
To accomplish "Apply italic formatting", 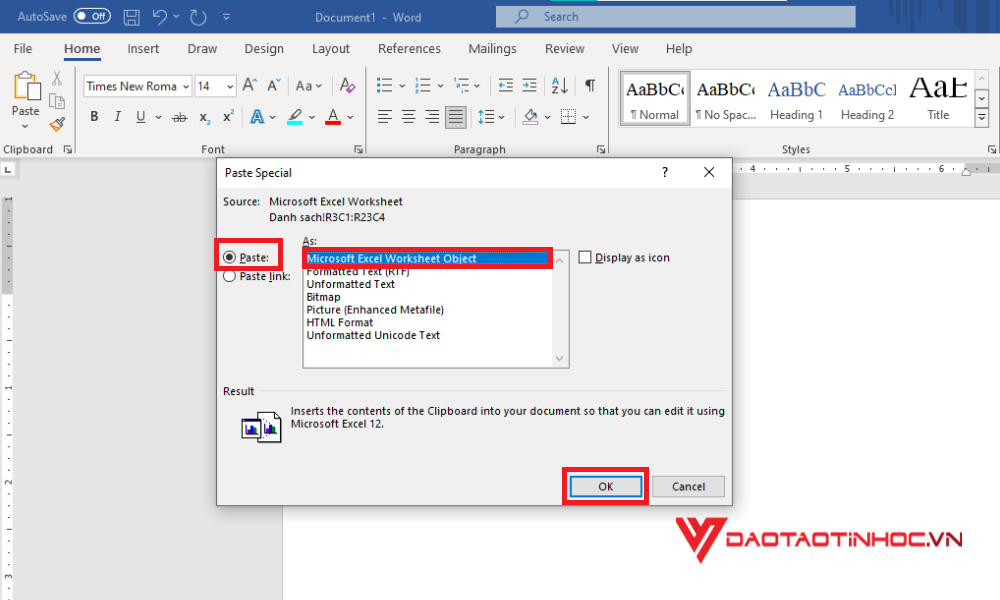I will tap(117, 117).
